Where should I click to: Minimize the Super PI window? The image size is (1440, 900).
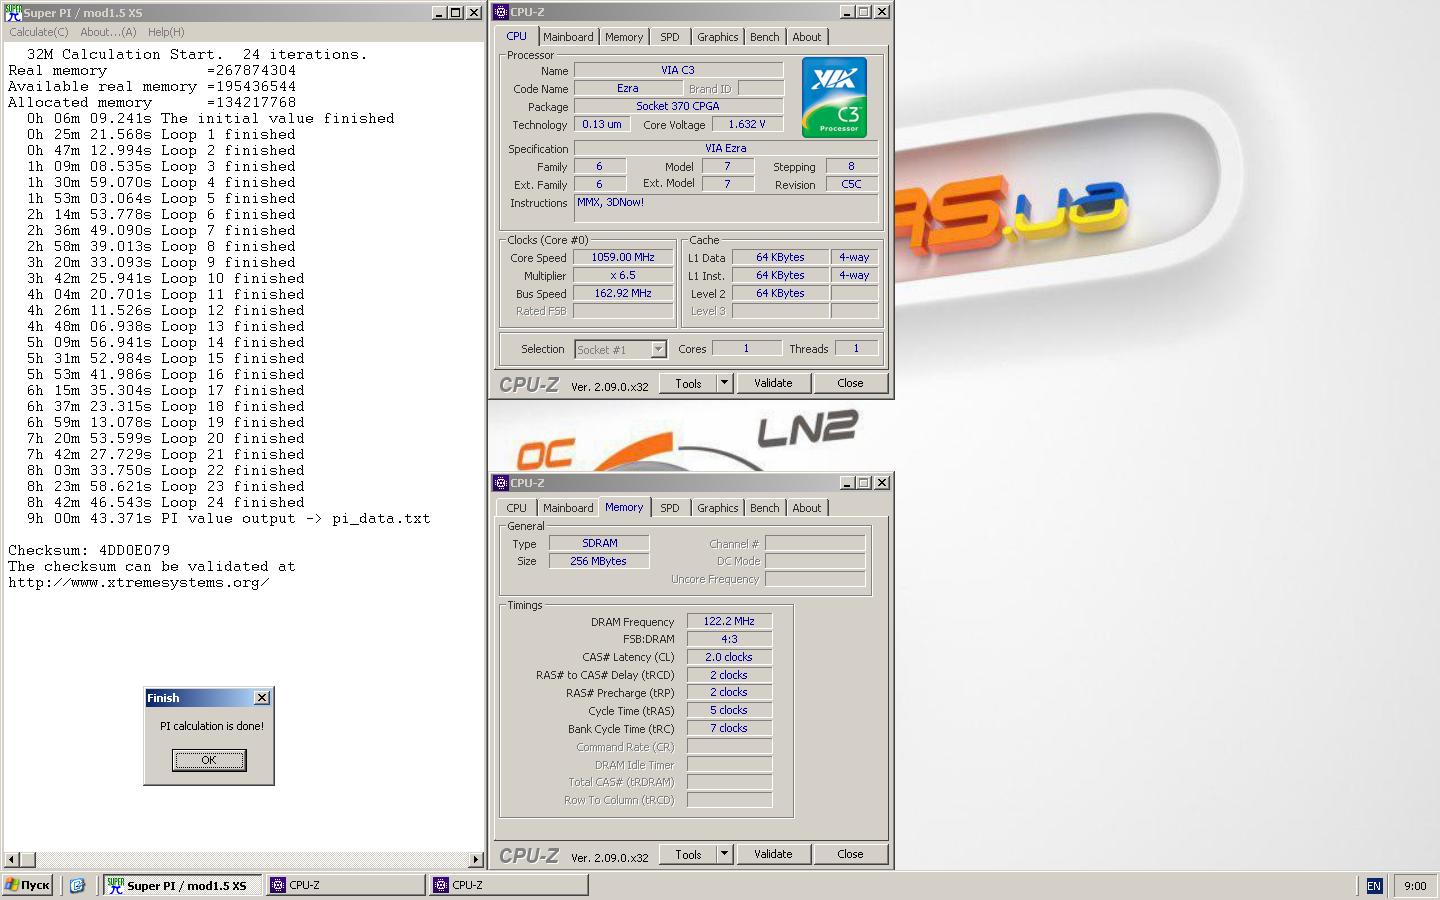(x=440, y=13)
